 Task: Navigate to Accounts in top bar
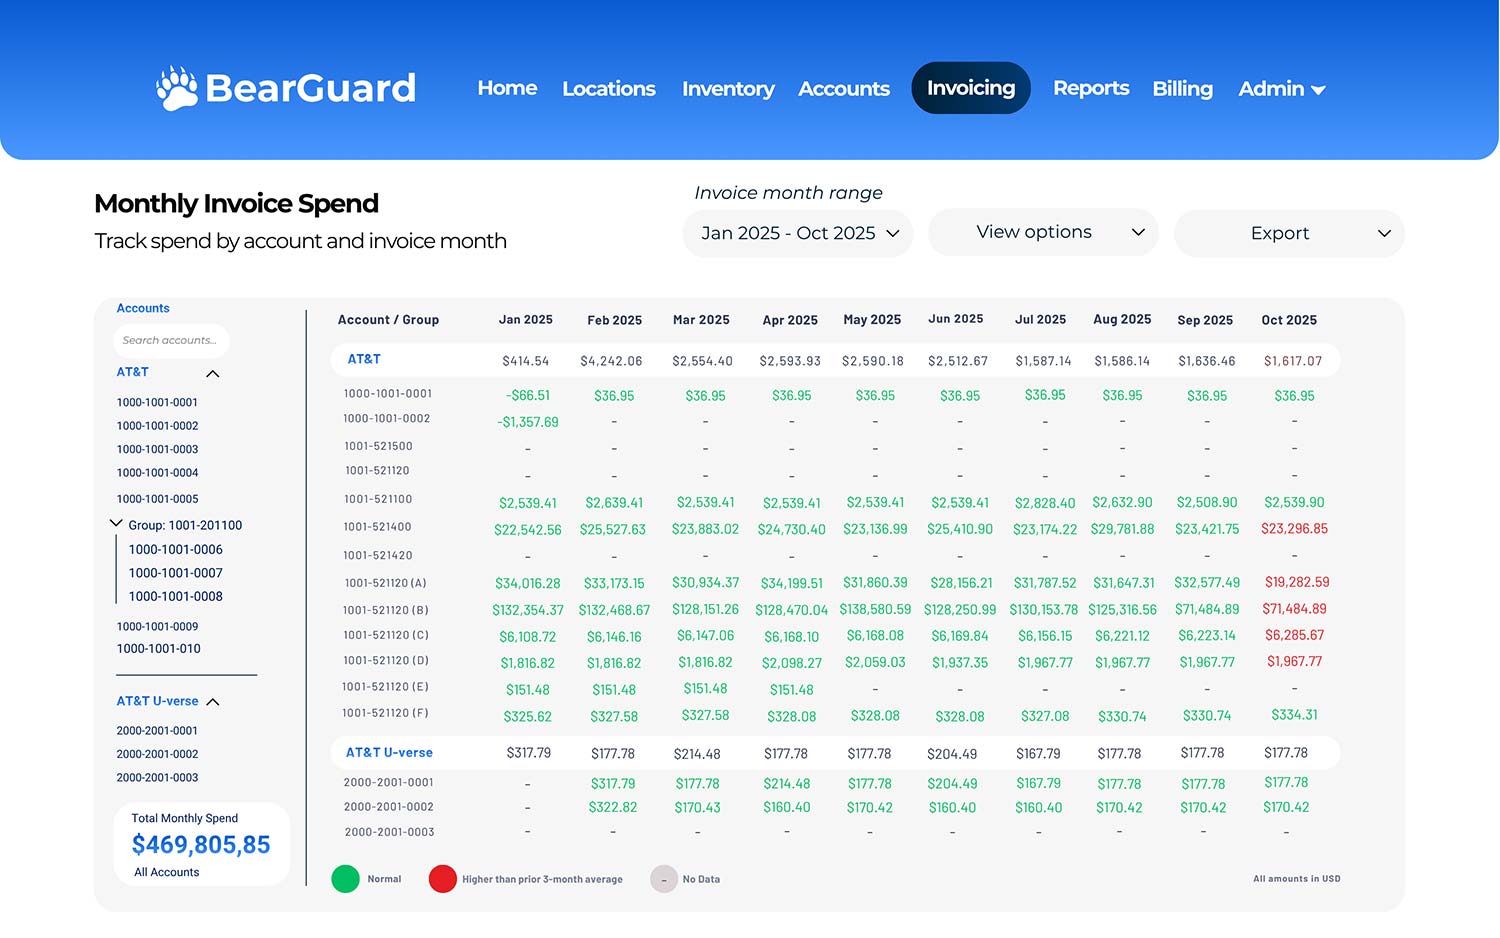click(x=844, y=89)
